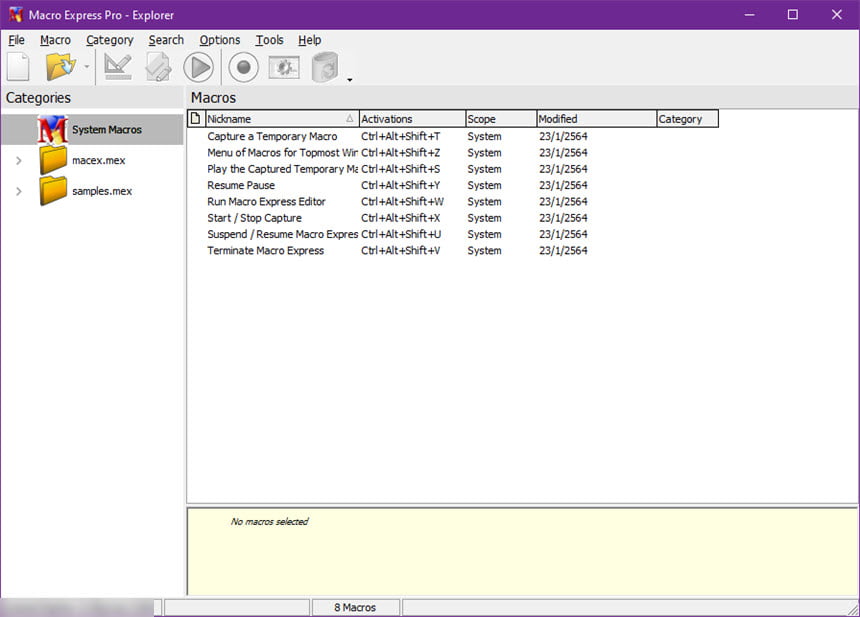Click the 8 Macros status bar entry

(x=355, y=607)
